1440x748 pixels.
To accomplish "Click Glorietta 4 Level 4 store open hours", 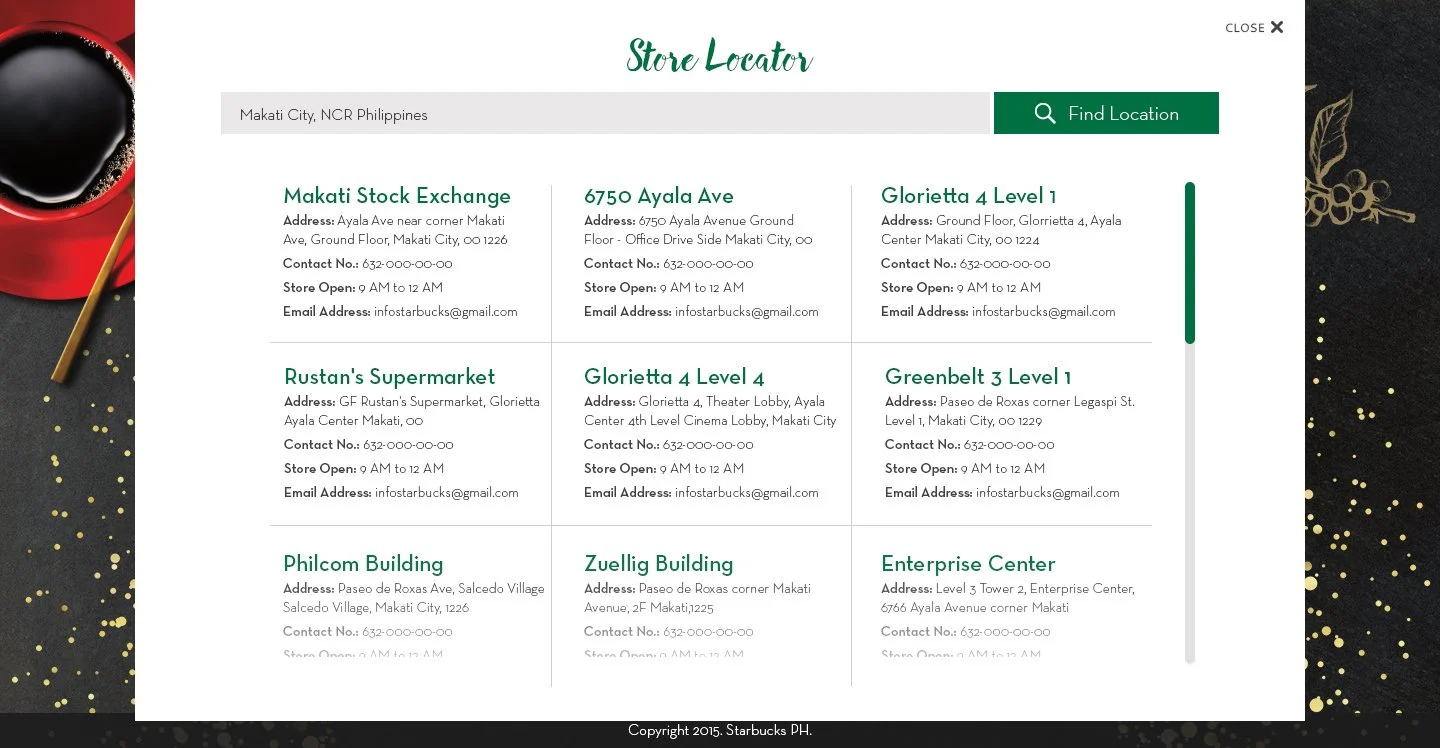I will (x=664, y=469).
